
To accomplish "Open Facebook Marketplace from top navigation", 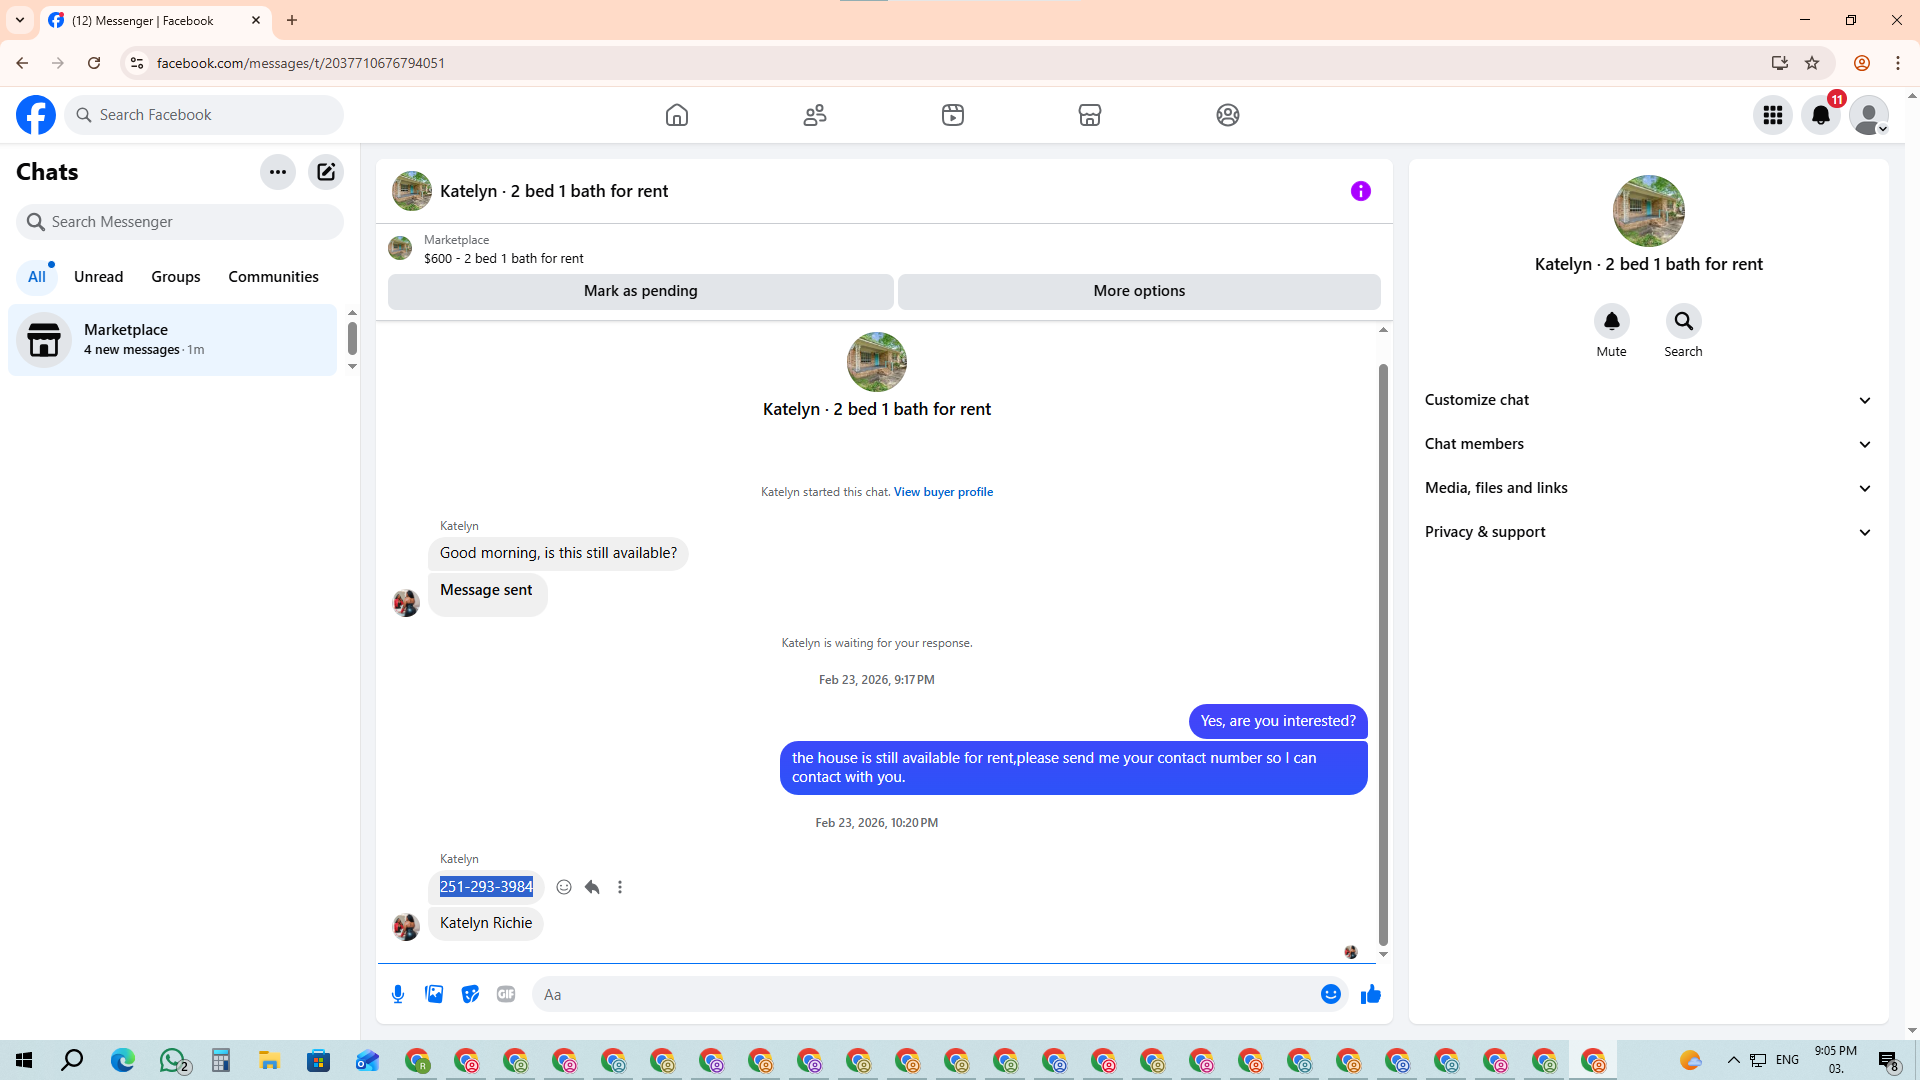I will pyautogui.click(x=1090, y=115).
